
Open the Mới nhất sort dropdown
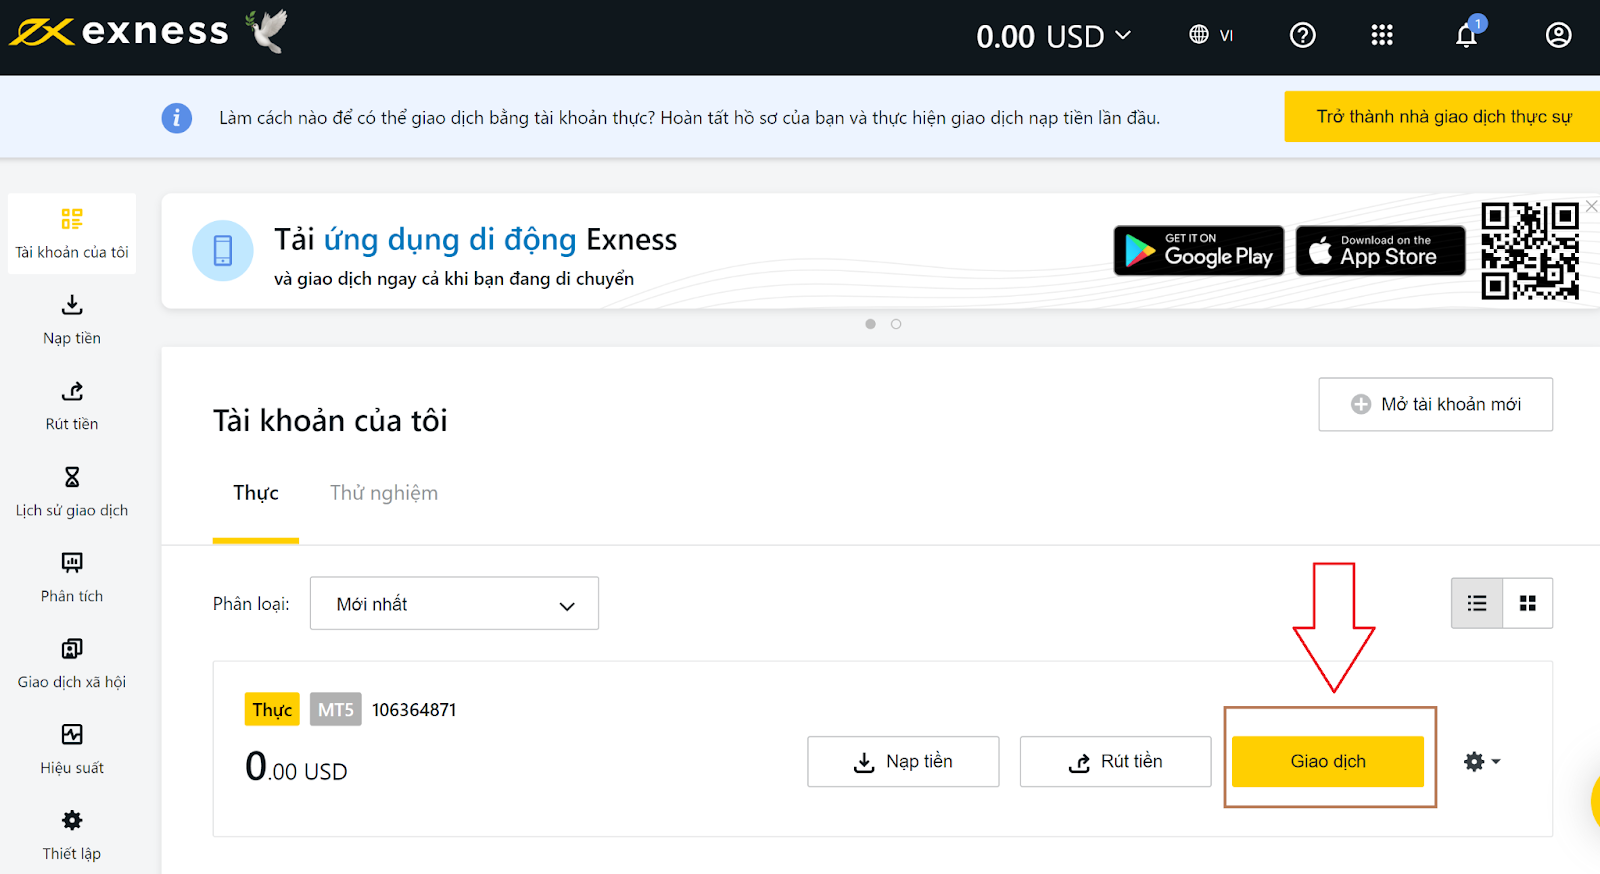(x=454, y=603)
